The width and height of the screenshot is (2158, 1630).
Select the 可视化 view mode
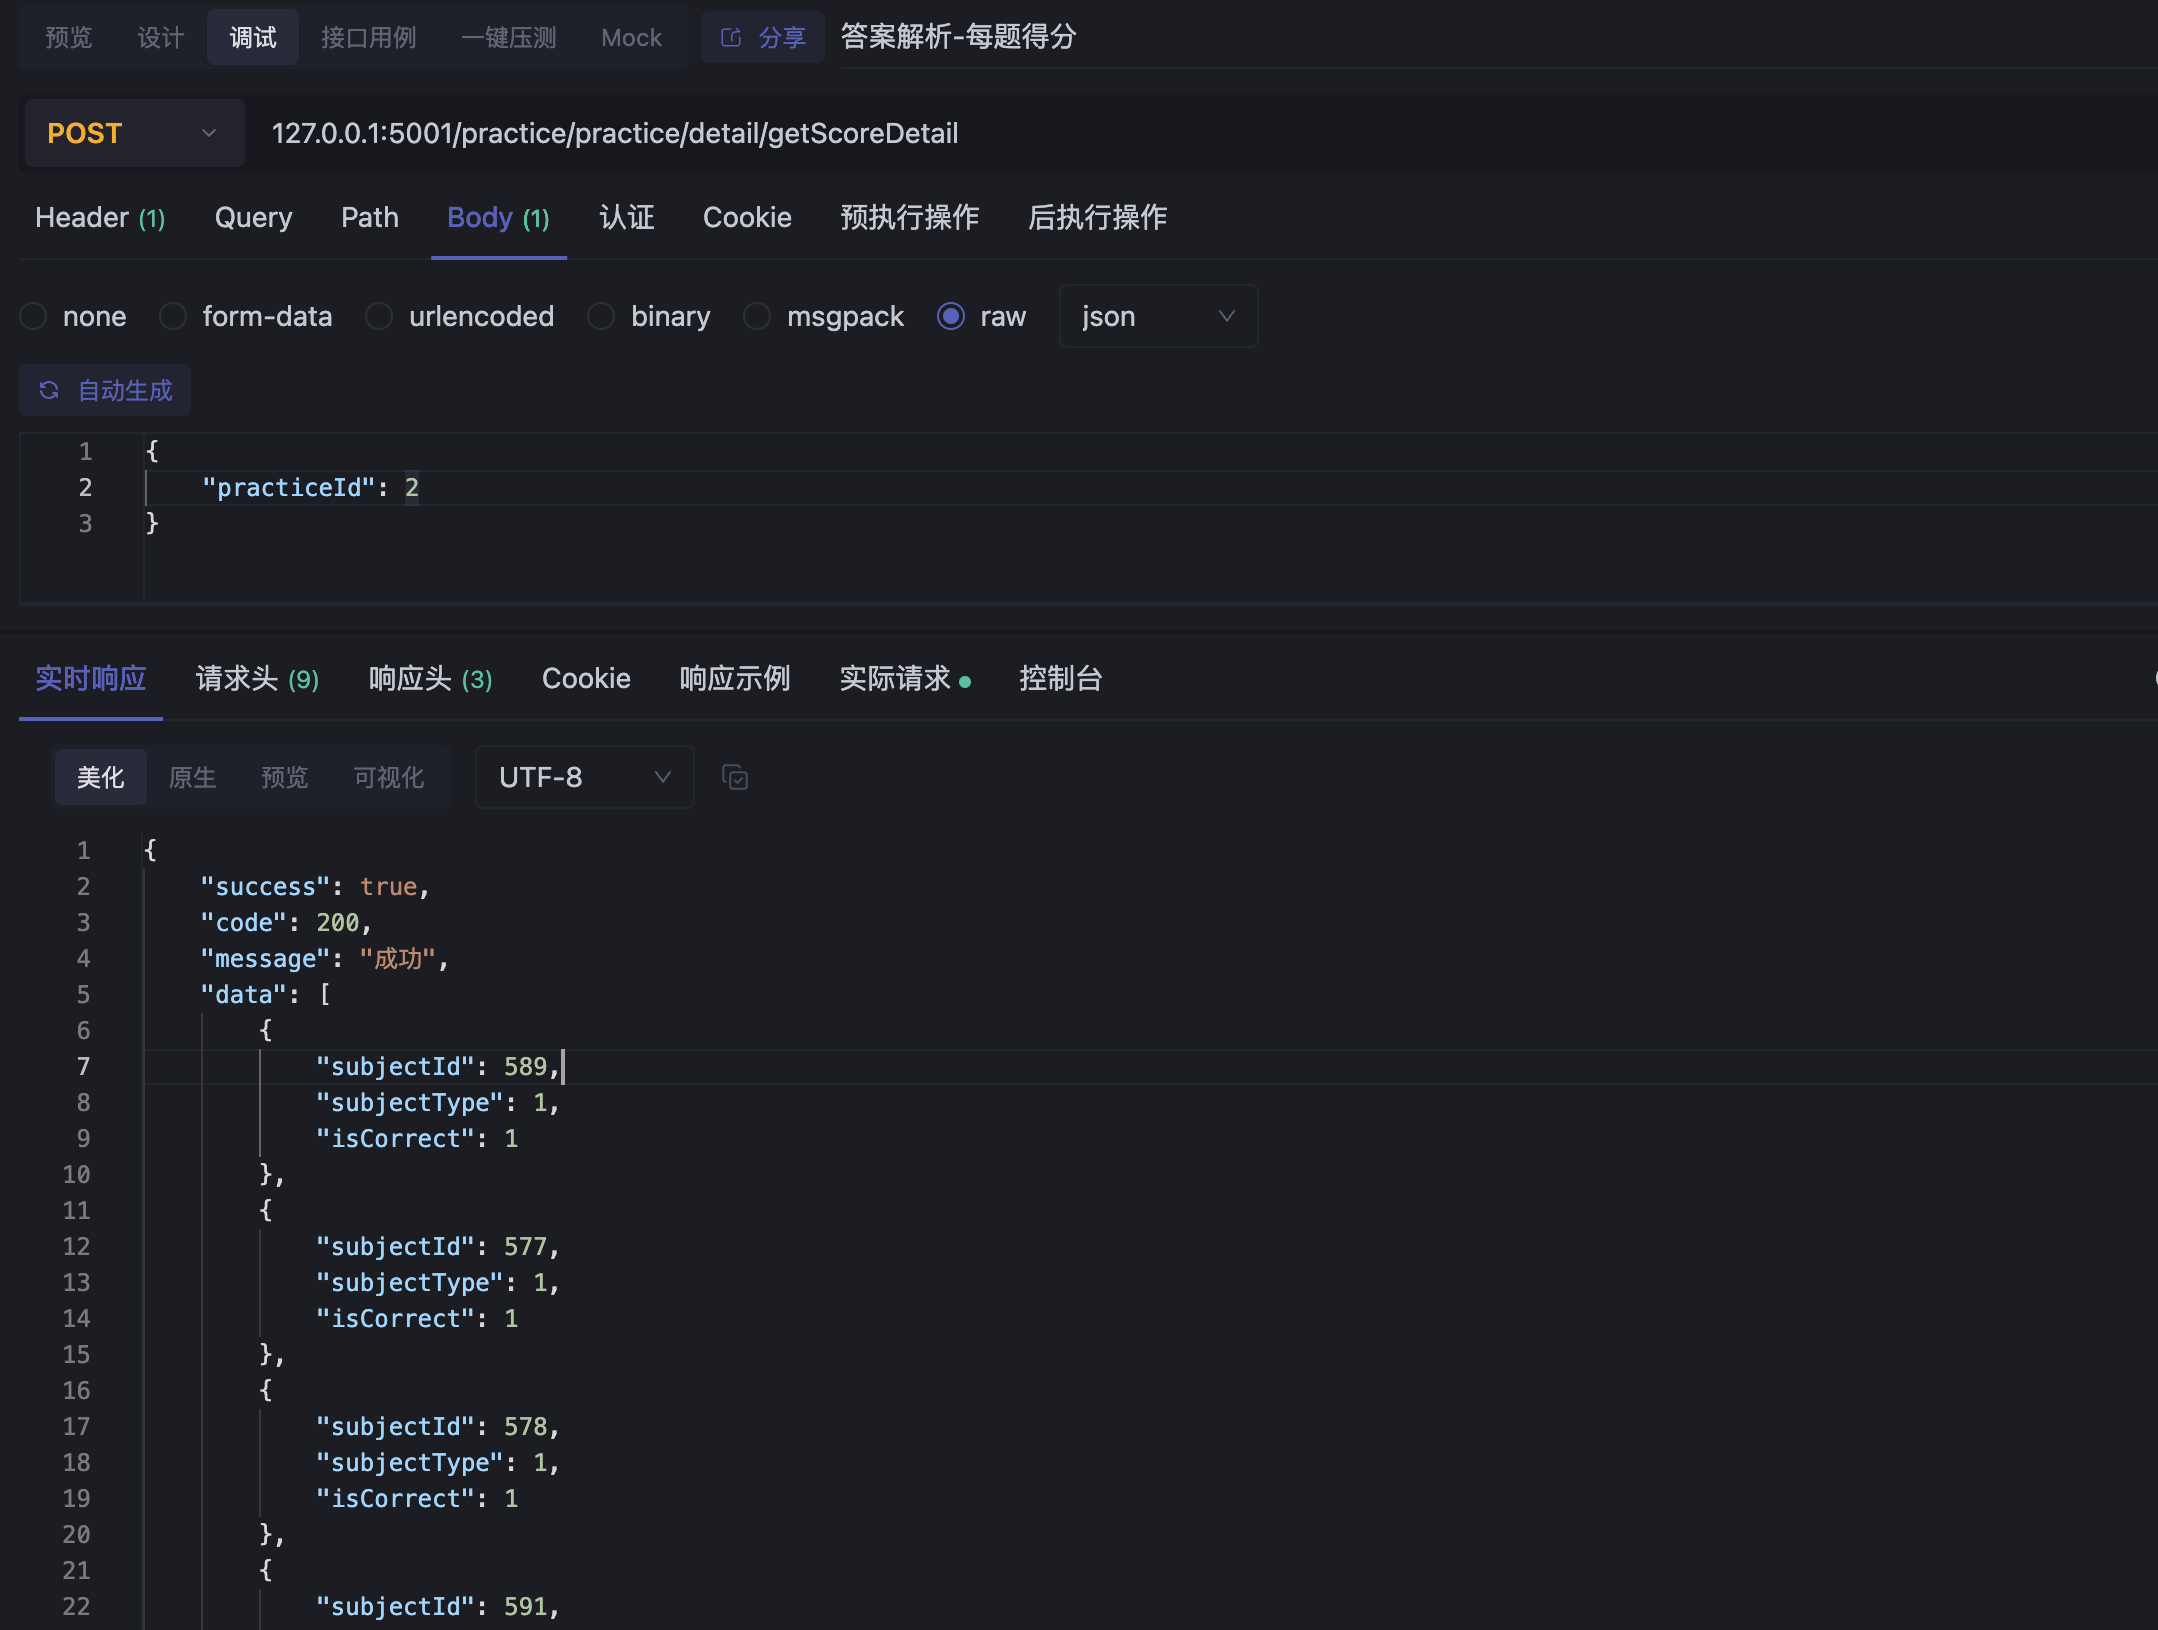[389, 777]
